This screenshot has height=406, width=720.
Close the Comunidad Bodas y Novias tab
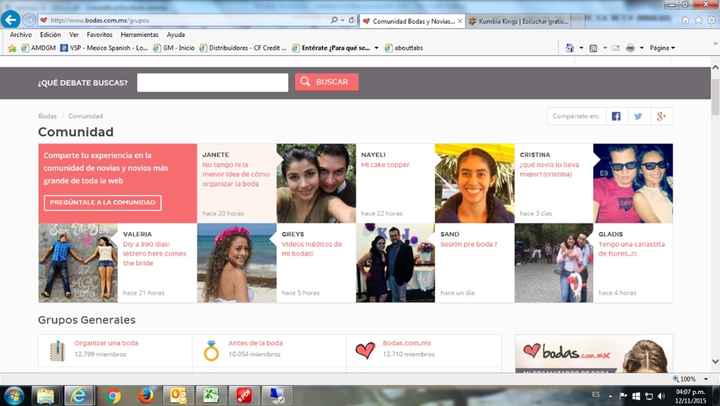point(460,21)
